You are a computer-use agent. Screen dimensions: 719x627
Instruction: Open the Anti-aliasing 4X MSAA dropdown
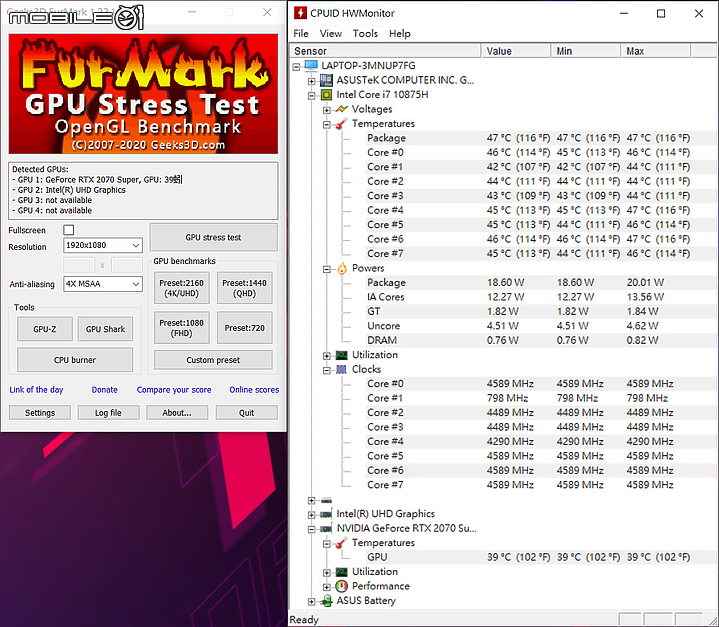103,284
